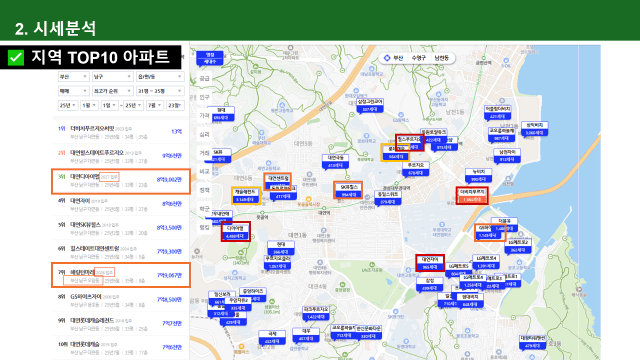Image resolution: width=640 pixels, height=360 pixels.
Task: Open the 남구 district dropdown
Action: [x=113, y=77]
